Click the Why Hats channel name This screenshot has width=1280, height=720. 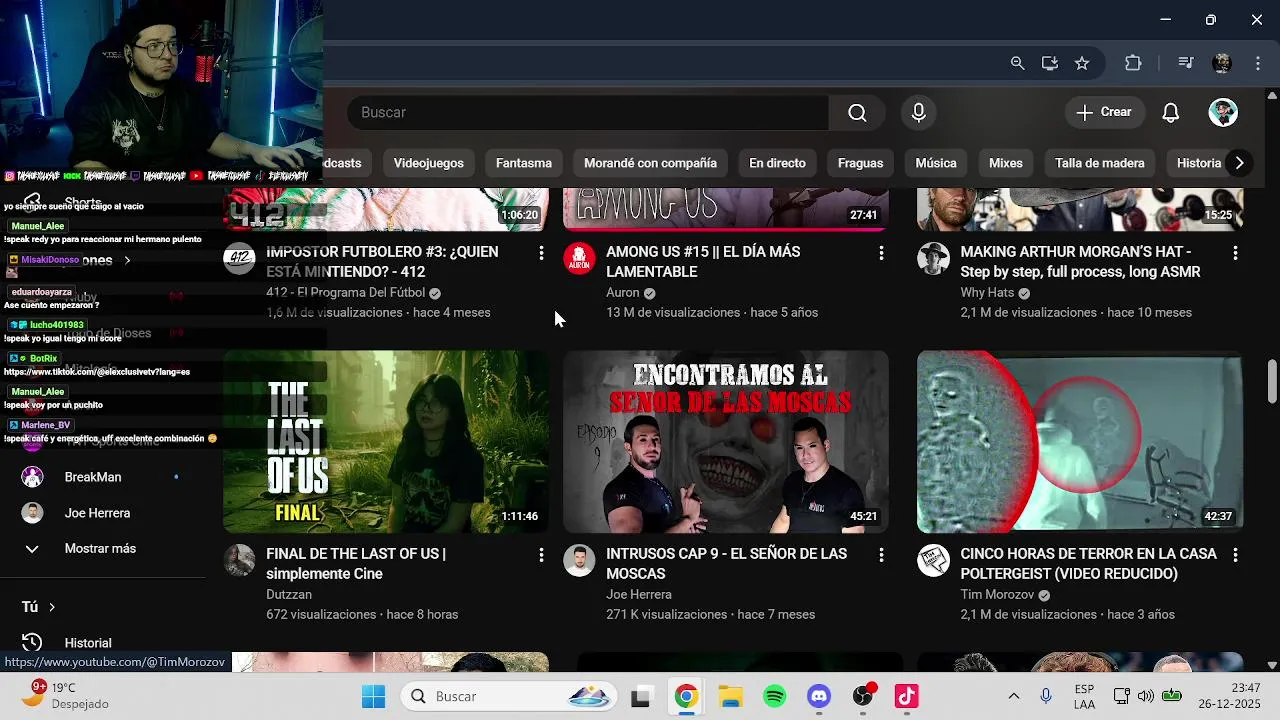[987, 293]
